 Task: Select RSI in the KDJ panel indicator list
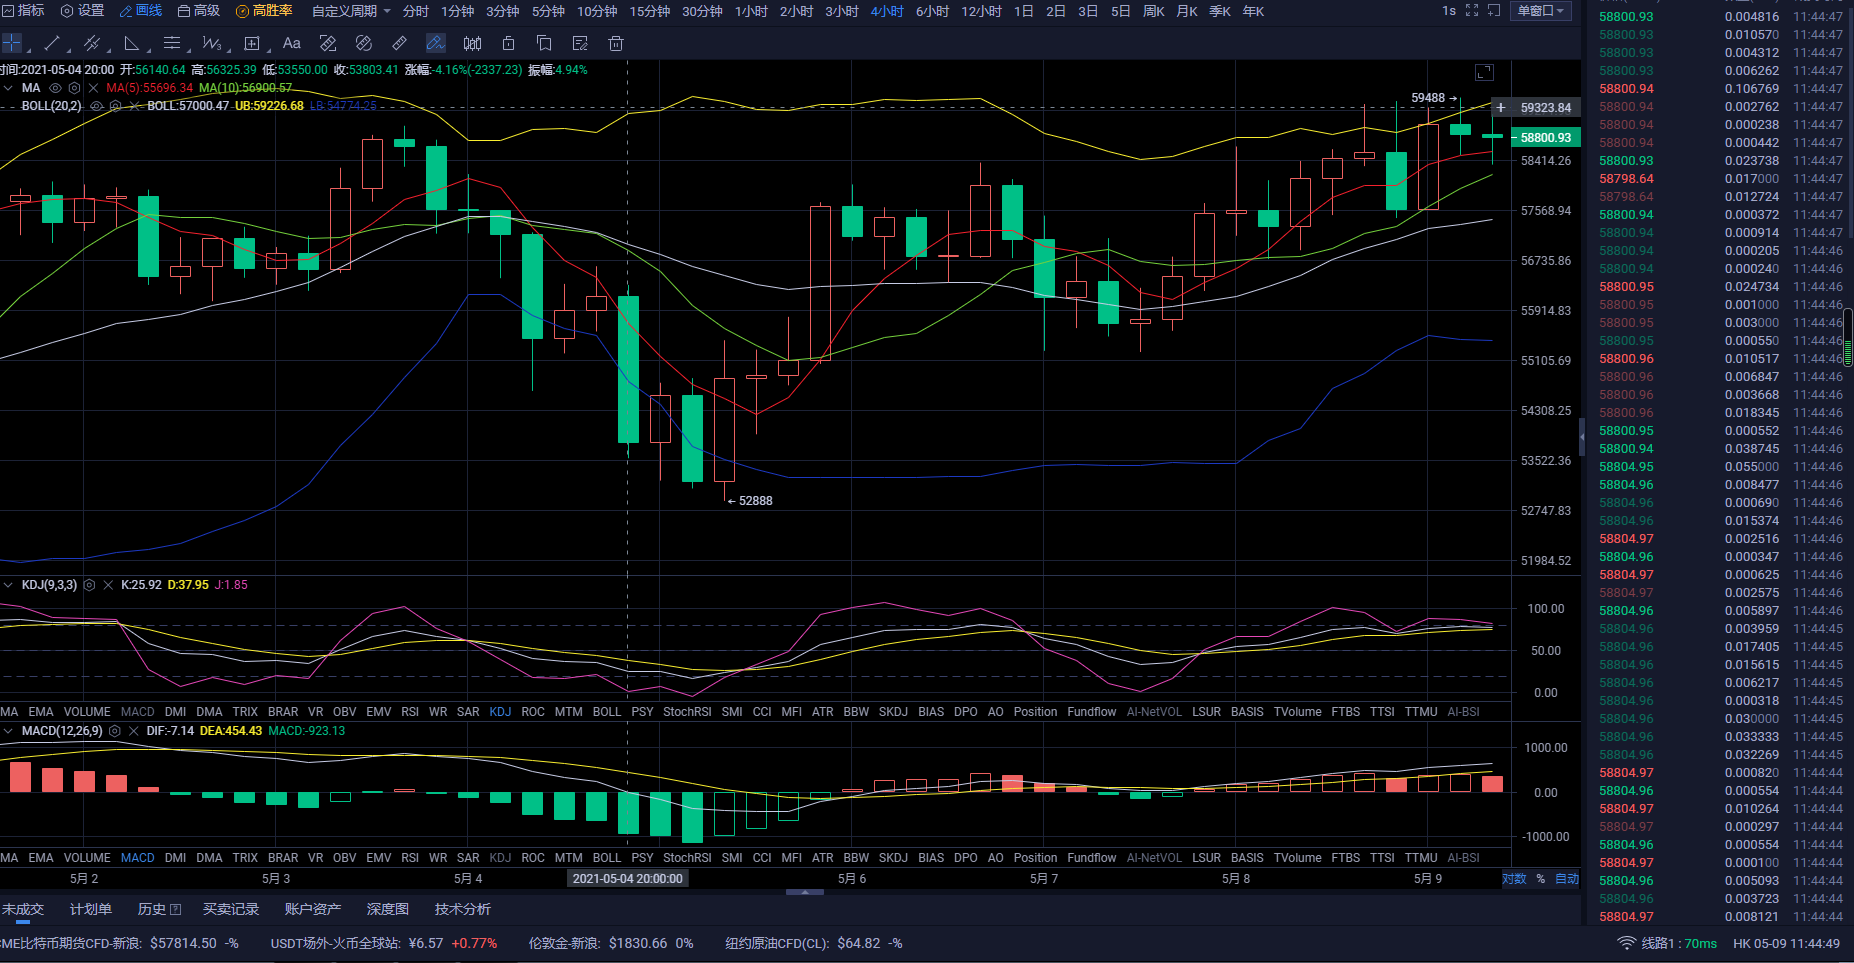pos(410,712)
